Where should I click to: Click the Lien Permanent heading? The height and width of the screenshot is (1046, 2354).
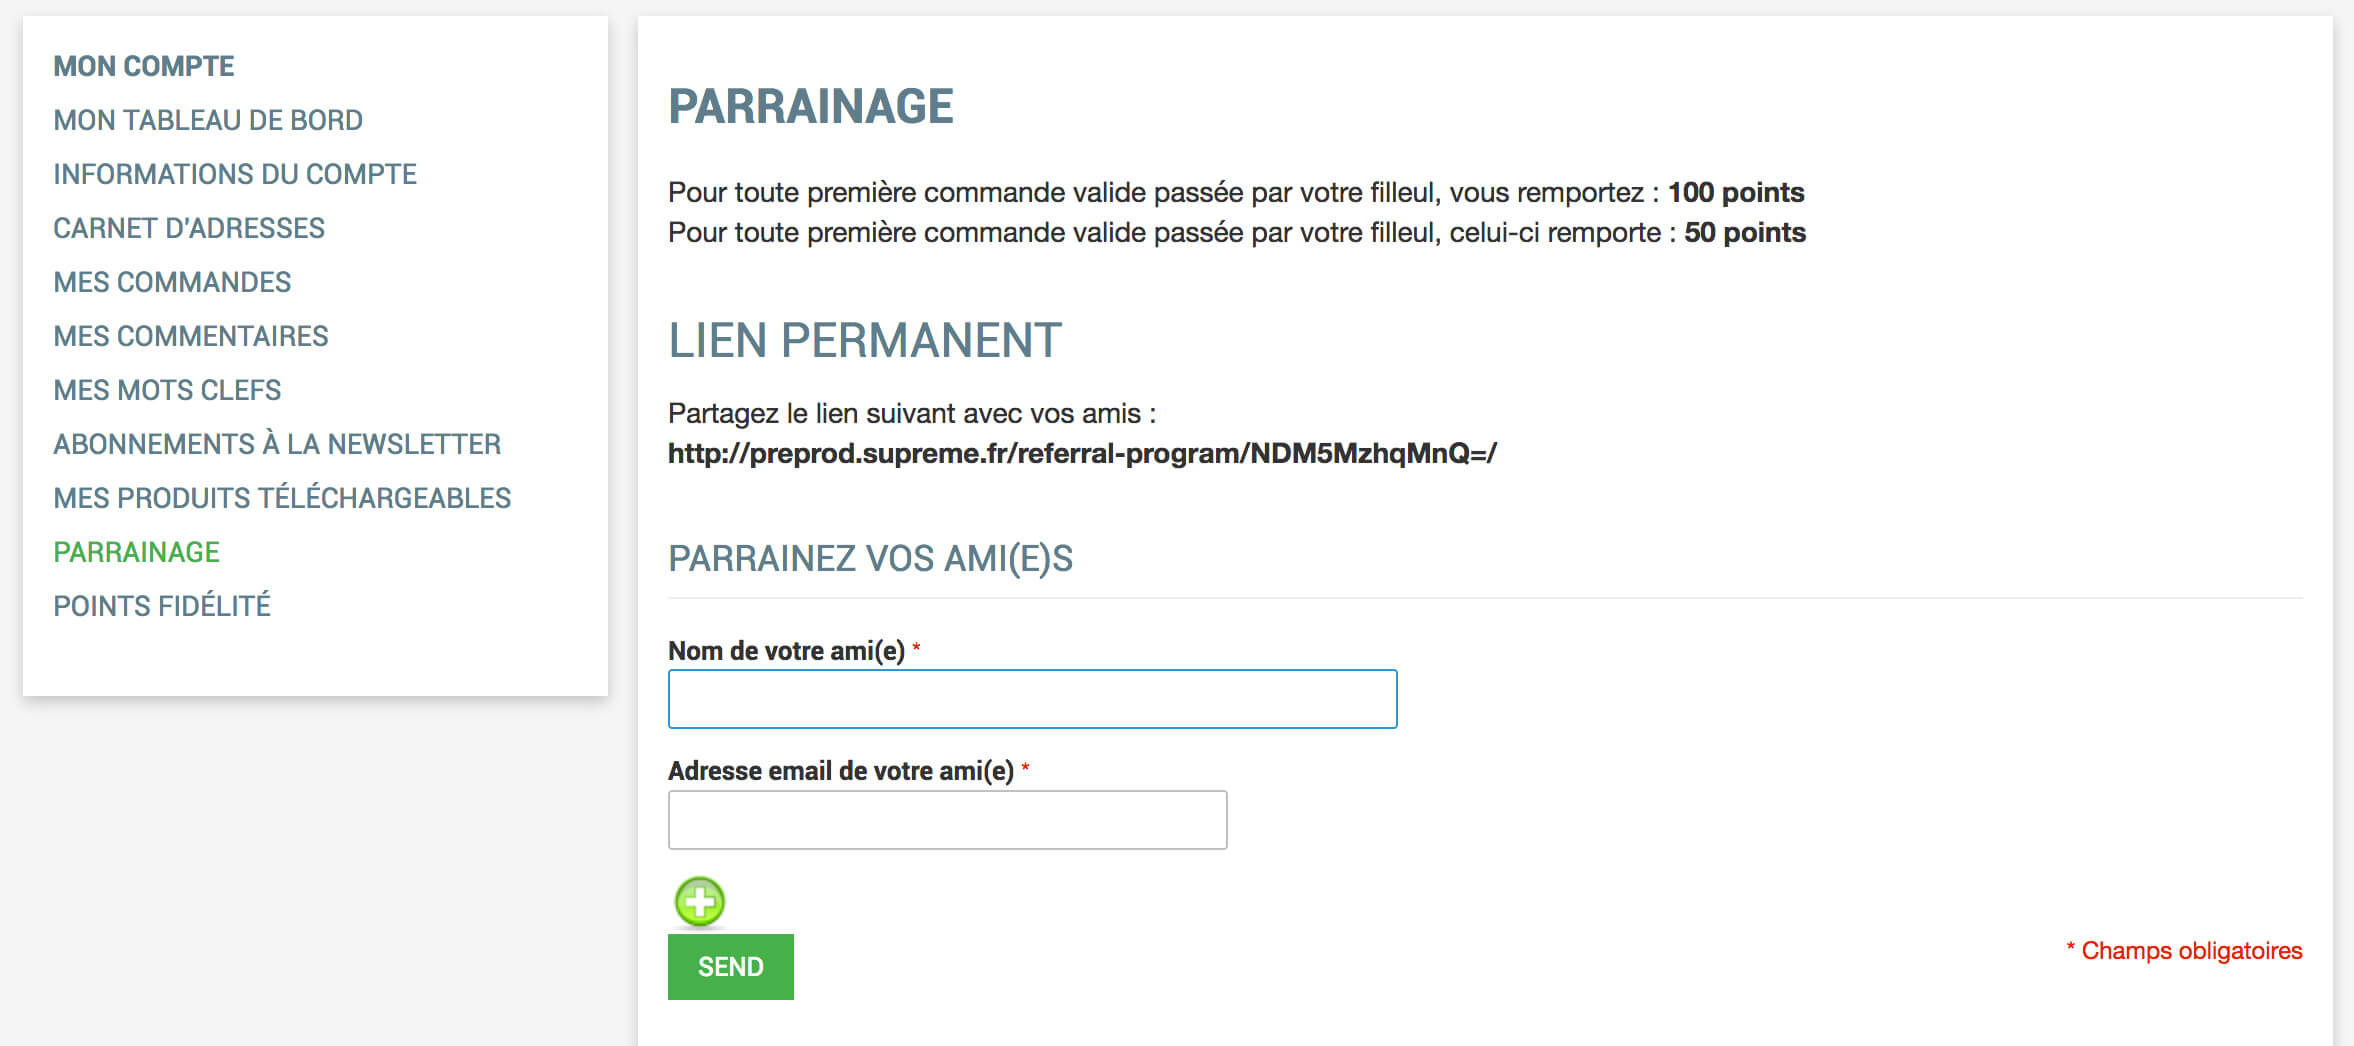coord(865,340)
